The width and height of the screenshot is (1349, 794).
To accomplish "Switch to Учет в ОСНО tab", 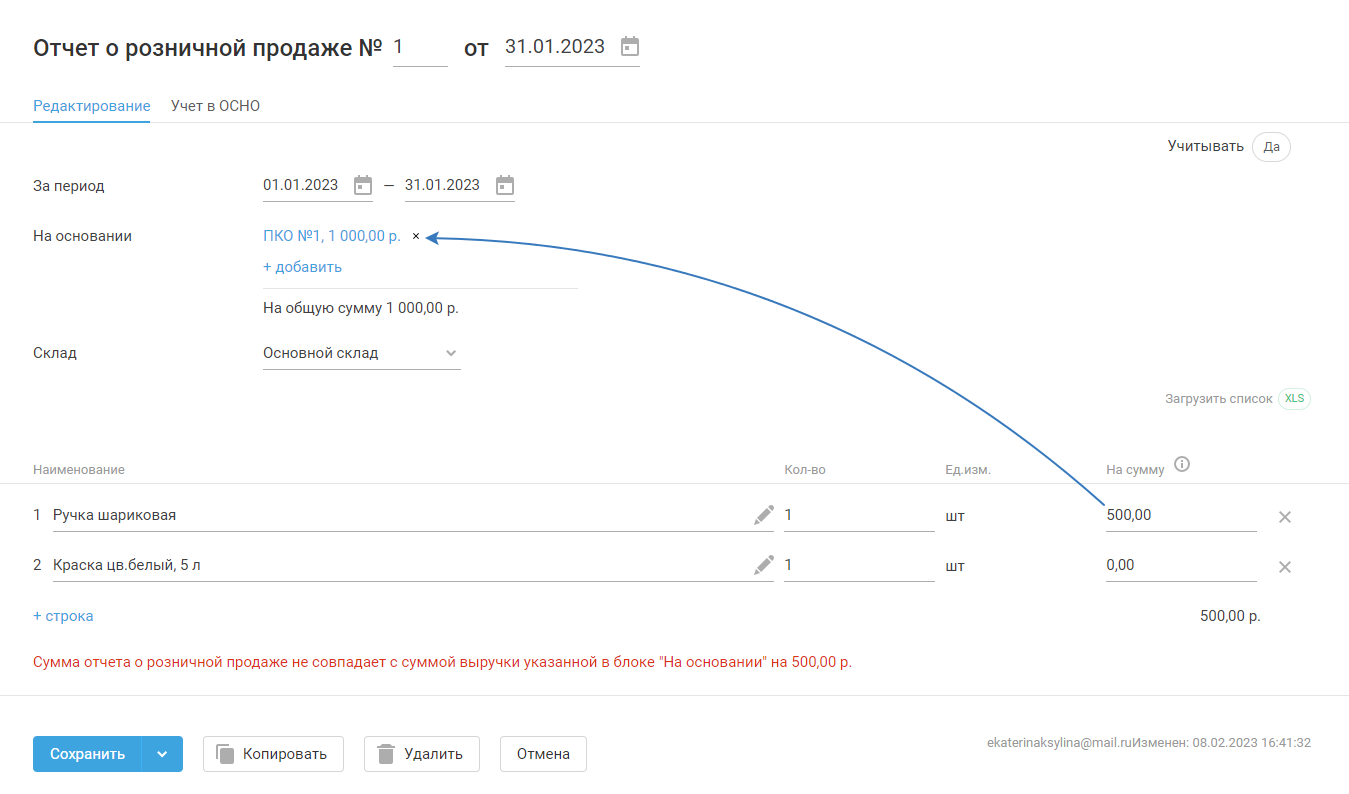I will pos(215,106).
